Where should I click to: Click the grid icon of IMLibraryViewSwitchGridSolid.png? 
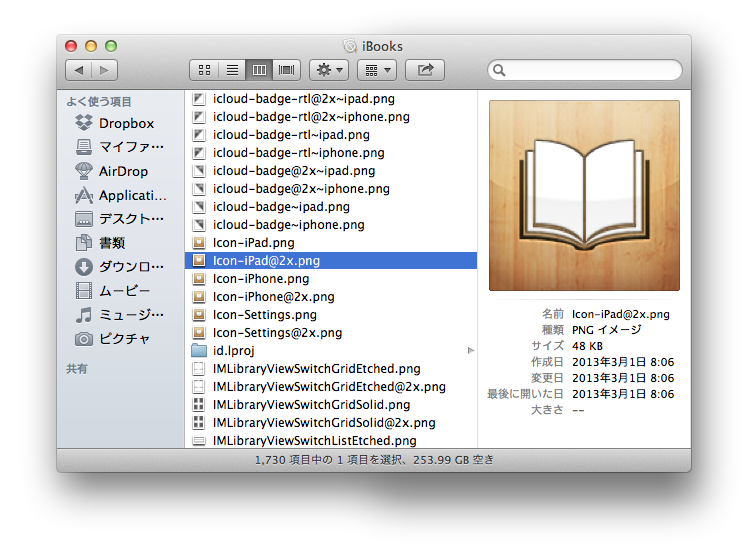tap(198, 405)
